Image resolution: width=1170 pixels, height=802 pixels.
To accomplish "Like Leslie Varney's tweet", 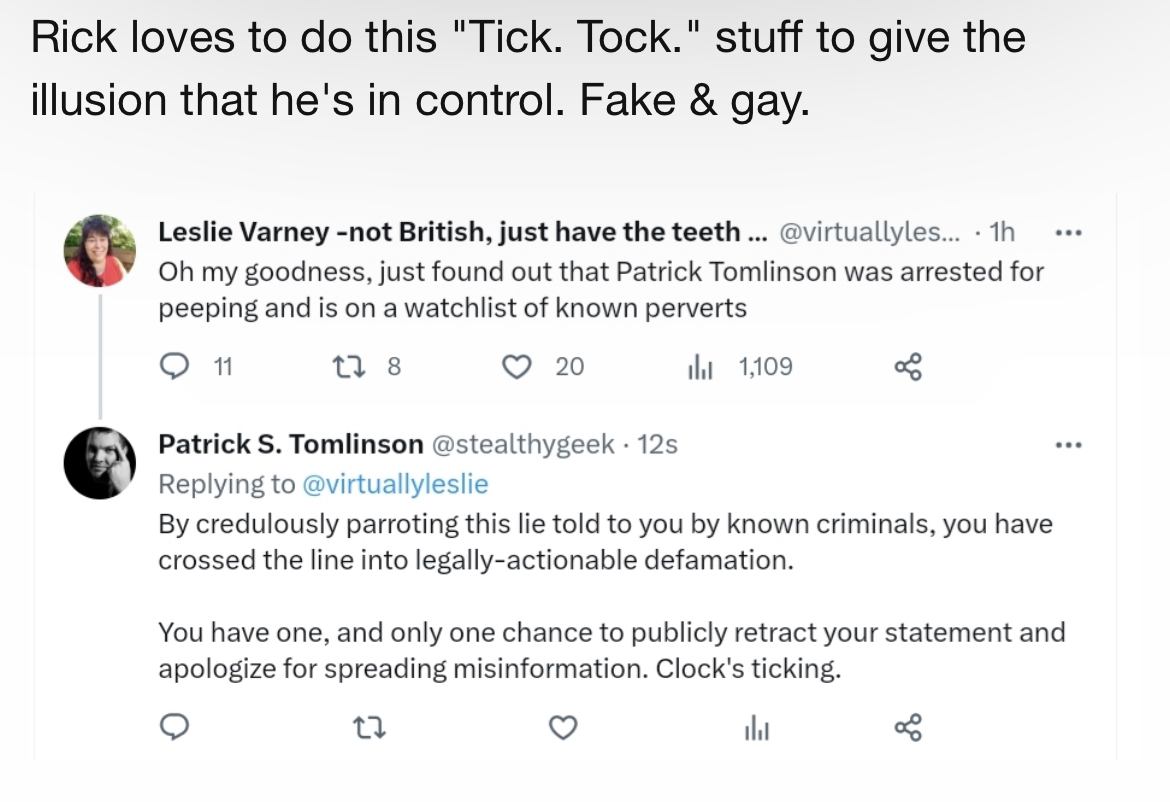I will pyautogui.click(x=516, y=366).
